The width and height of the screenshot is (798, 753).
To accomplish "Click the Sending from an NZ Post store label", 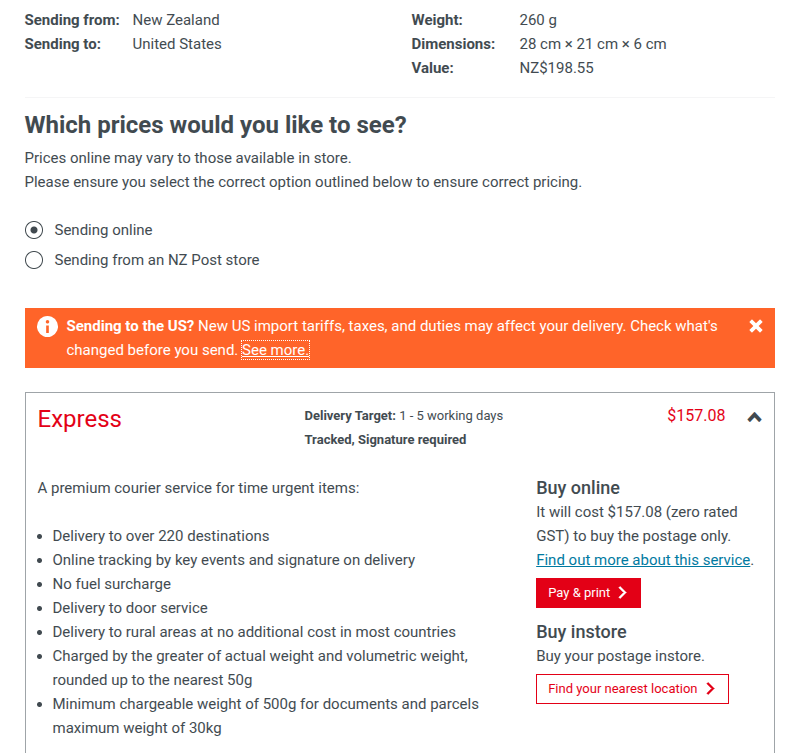I will pos(157,260).
